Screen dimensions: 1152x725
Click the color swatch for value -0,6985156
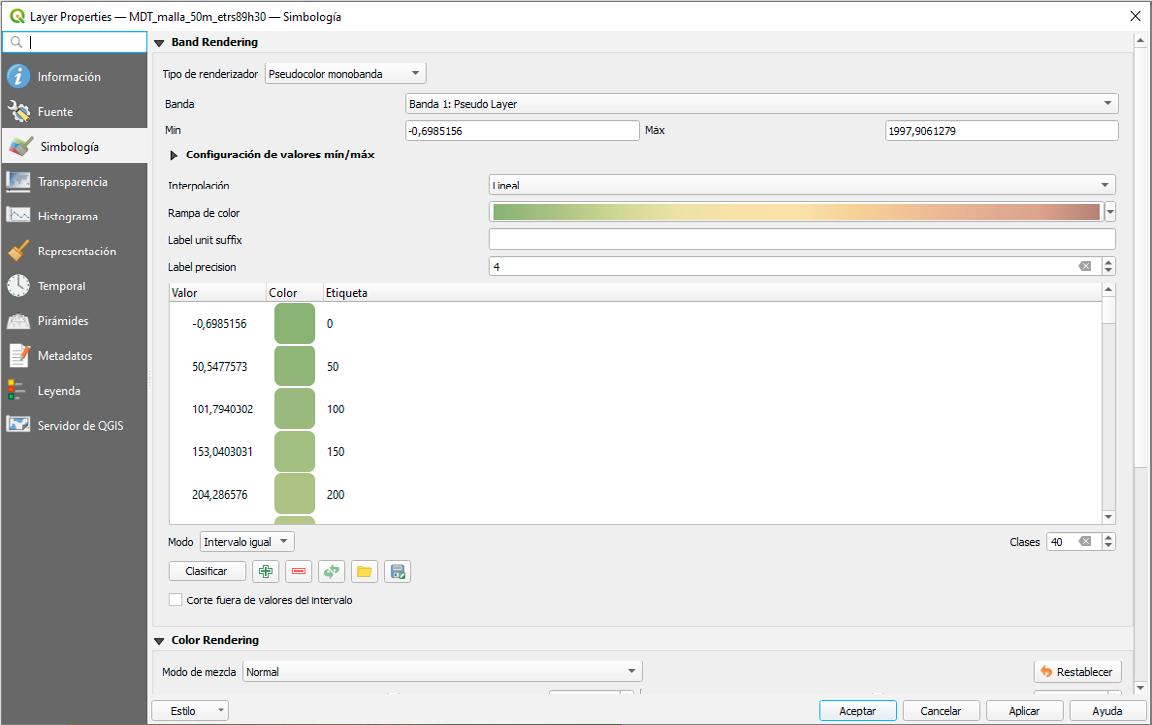coord(295,323)
